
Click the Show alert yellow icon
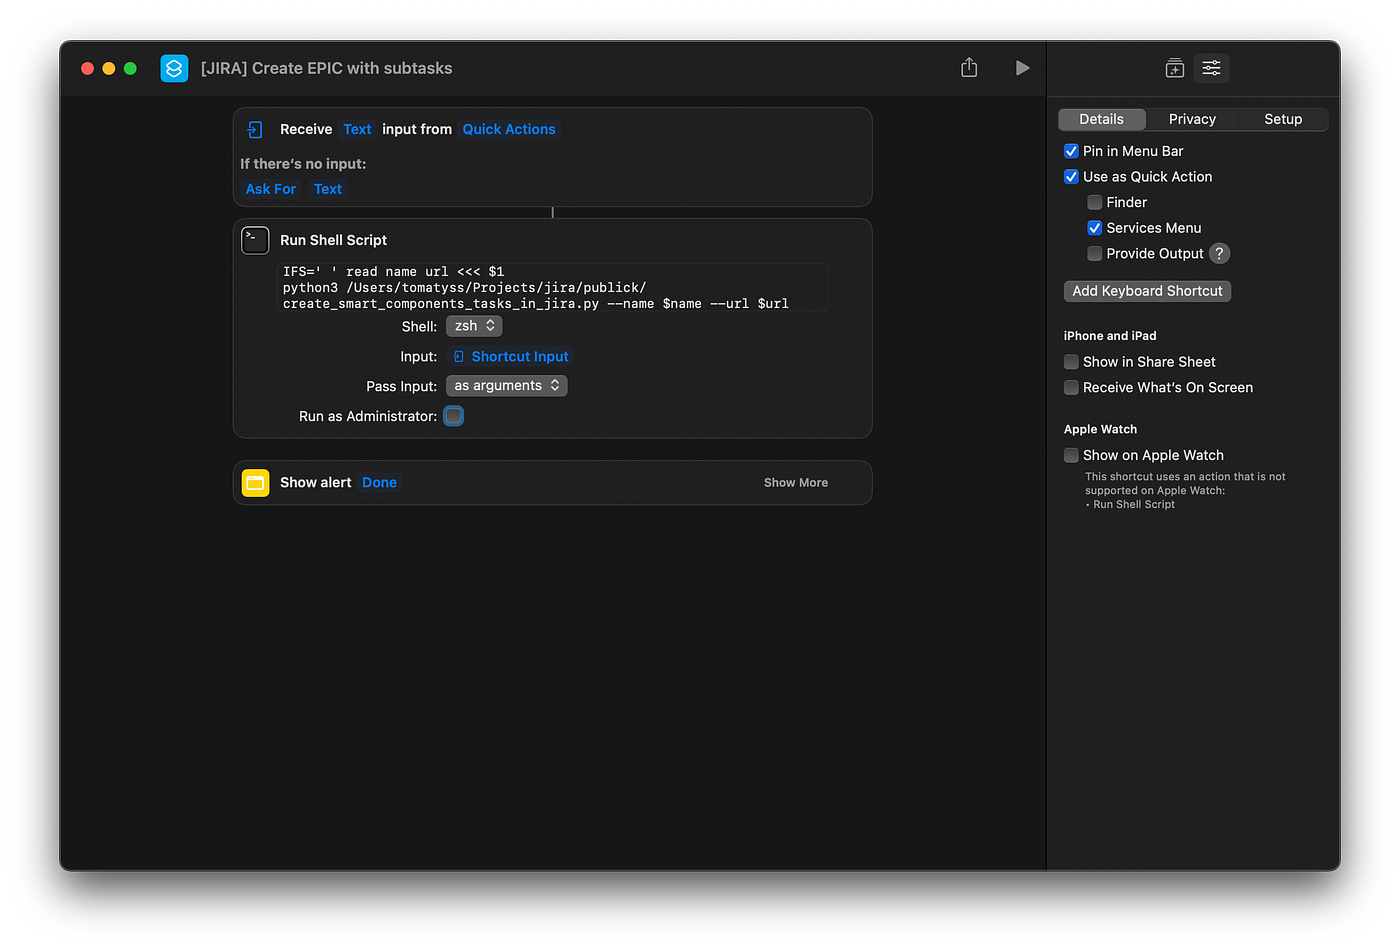[x=255, y=483]
